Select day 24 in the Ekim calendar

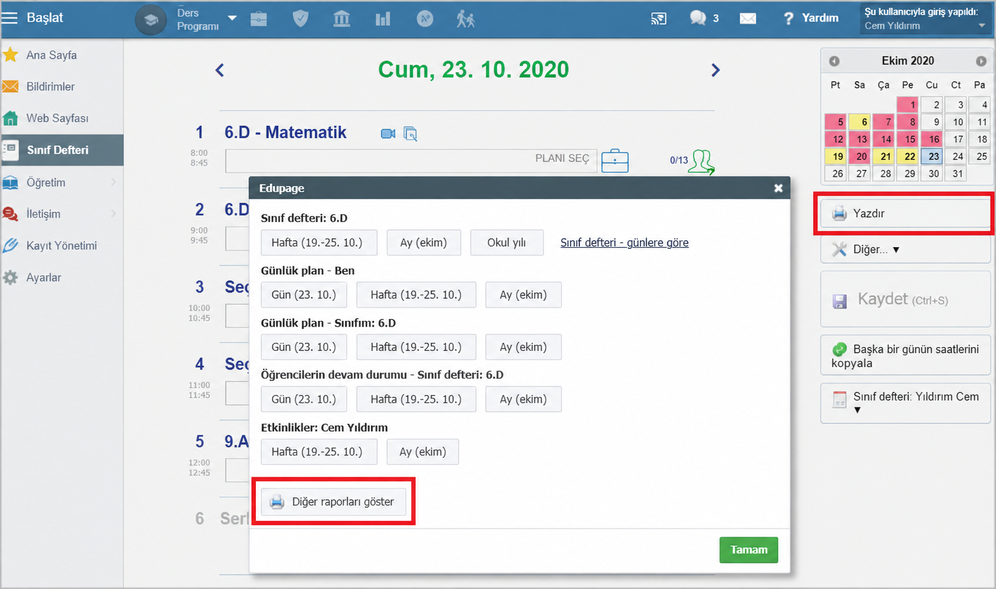click(x=957, y=156)
